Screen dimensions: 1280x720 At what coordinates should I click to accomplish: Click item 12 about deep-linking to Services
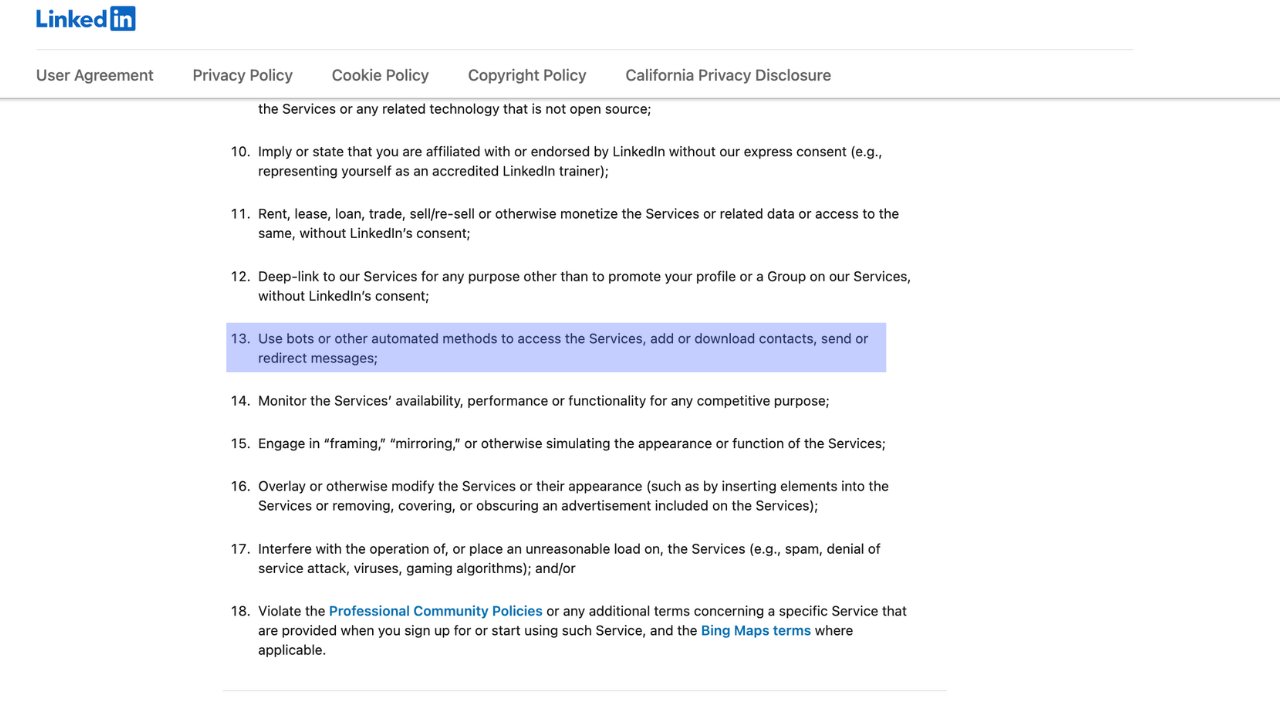[584, 276]
